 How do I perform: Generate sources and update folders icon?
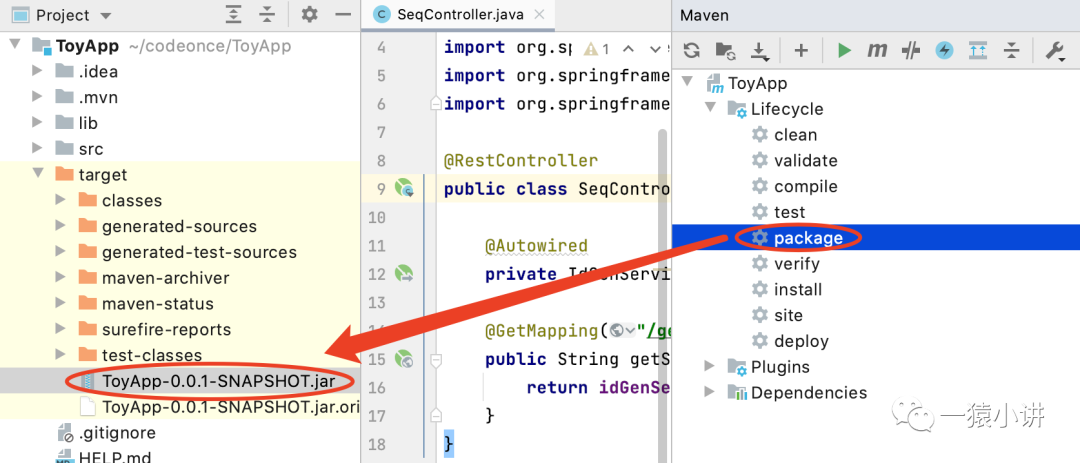(725, 50)
